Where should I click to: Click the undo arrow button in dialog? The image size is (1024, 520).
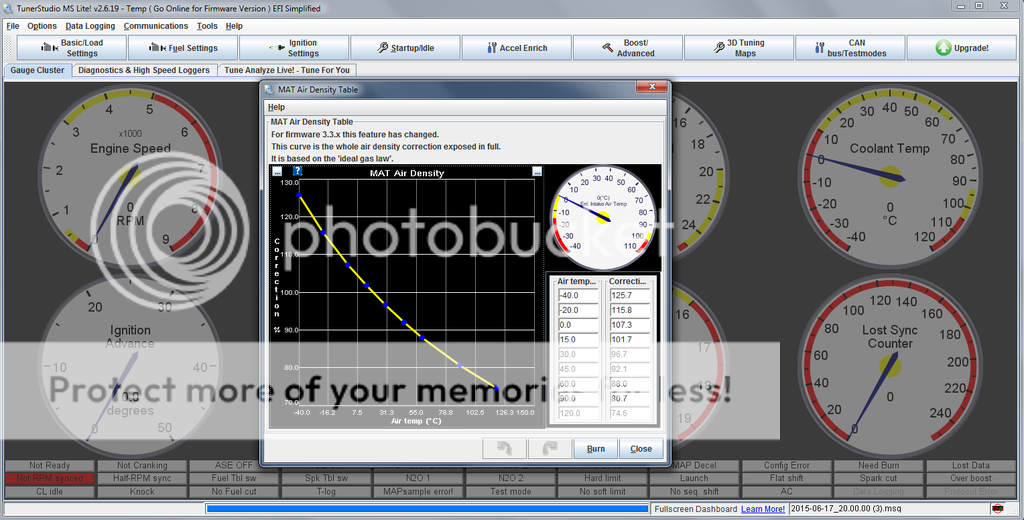[504, 449]
